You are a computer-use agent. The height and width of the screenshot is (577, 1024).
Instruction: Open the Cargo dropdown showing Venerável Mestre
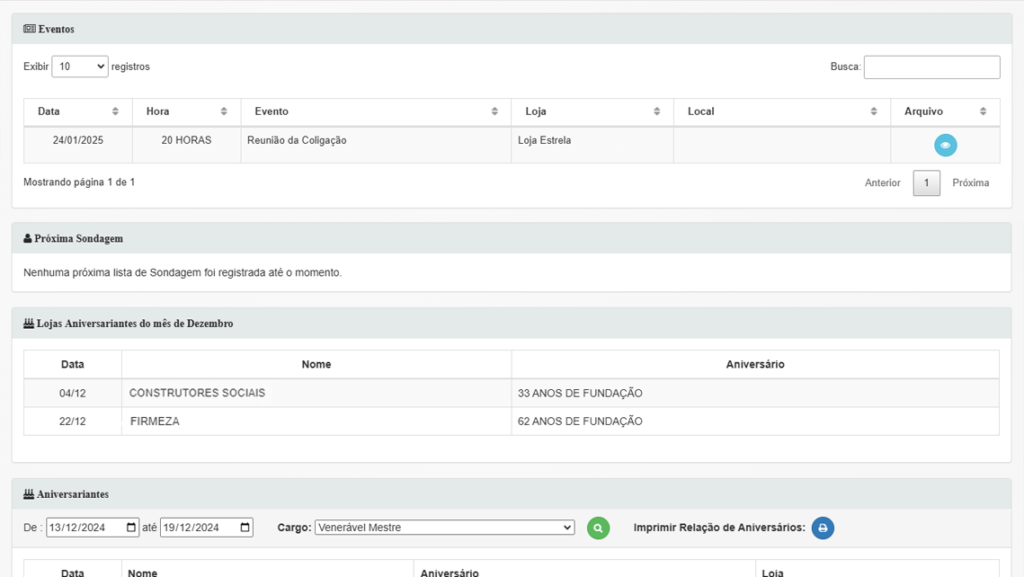(x=444, y=528)
